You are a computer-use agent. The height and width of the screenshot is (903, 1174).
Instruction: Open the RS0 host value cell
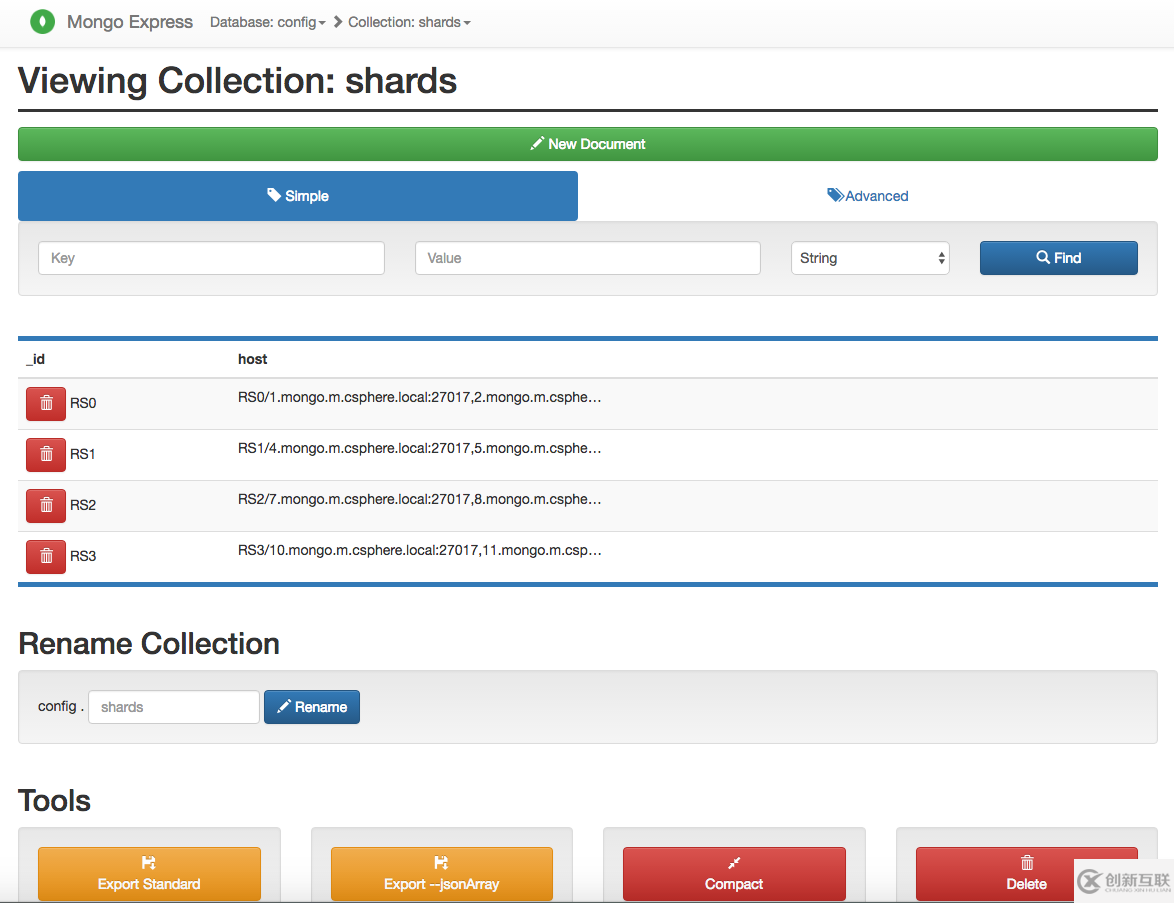(x=419, y=398)
